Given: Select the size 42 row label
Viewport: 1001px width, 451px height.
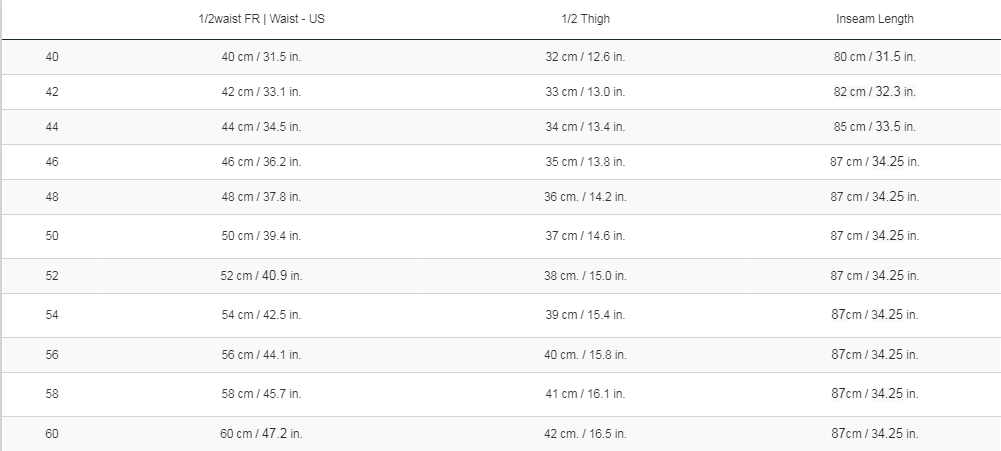Looking at the screenshot, I should [52, 92].
